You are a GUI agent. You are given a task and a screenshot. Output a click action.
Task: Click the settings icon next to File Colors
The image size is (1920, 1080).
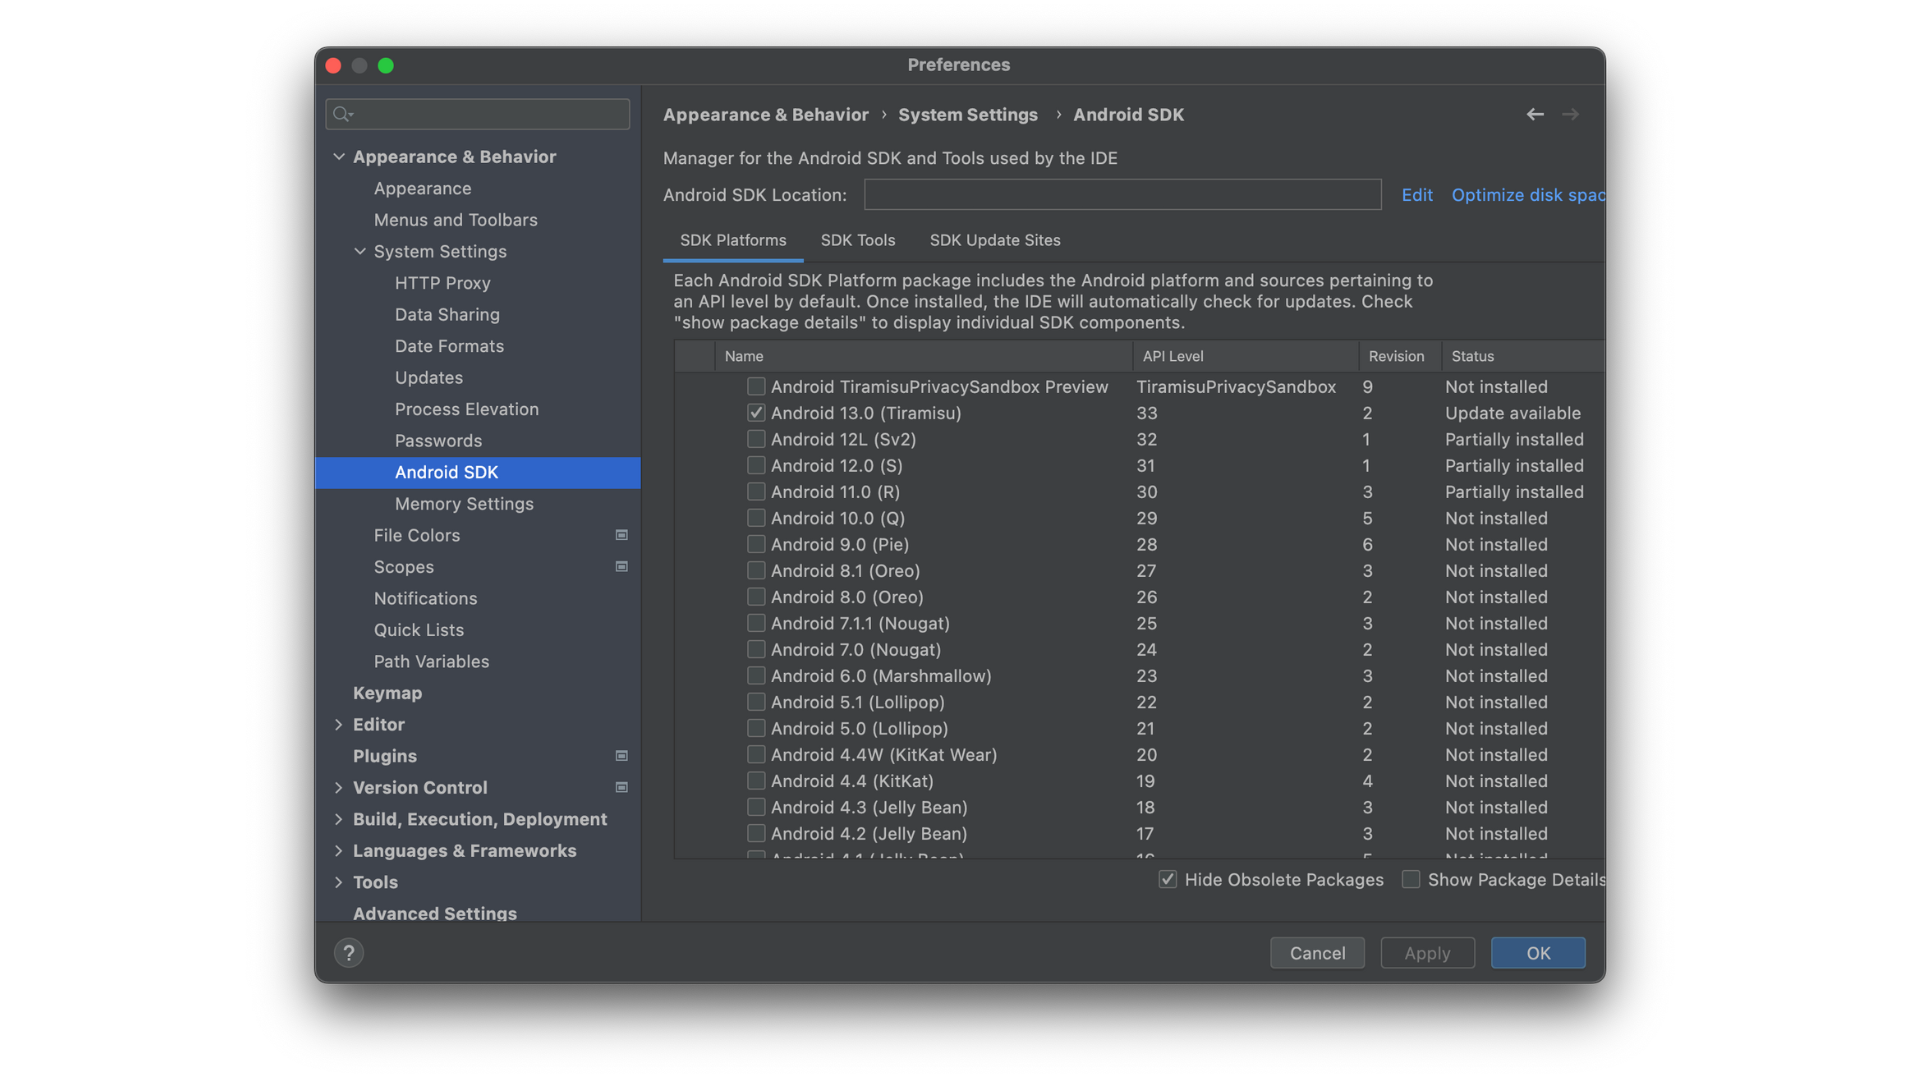[621, 535]
